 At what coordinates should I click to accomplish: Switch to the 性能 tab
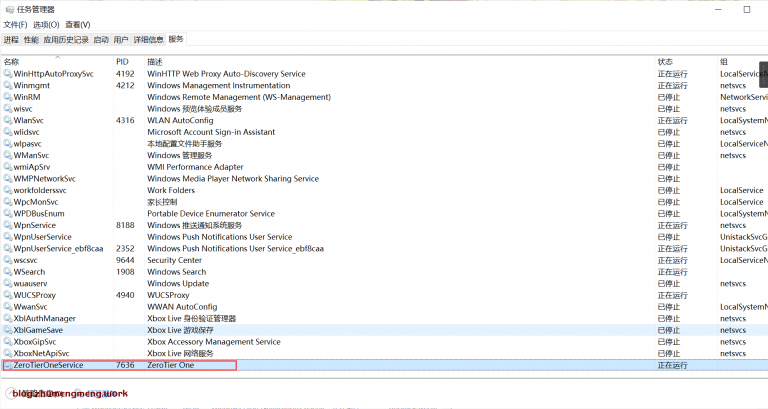(31, 40)
